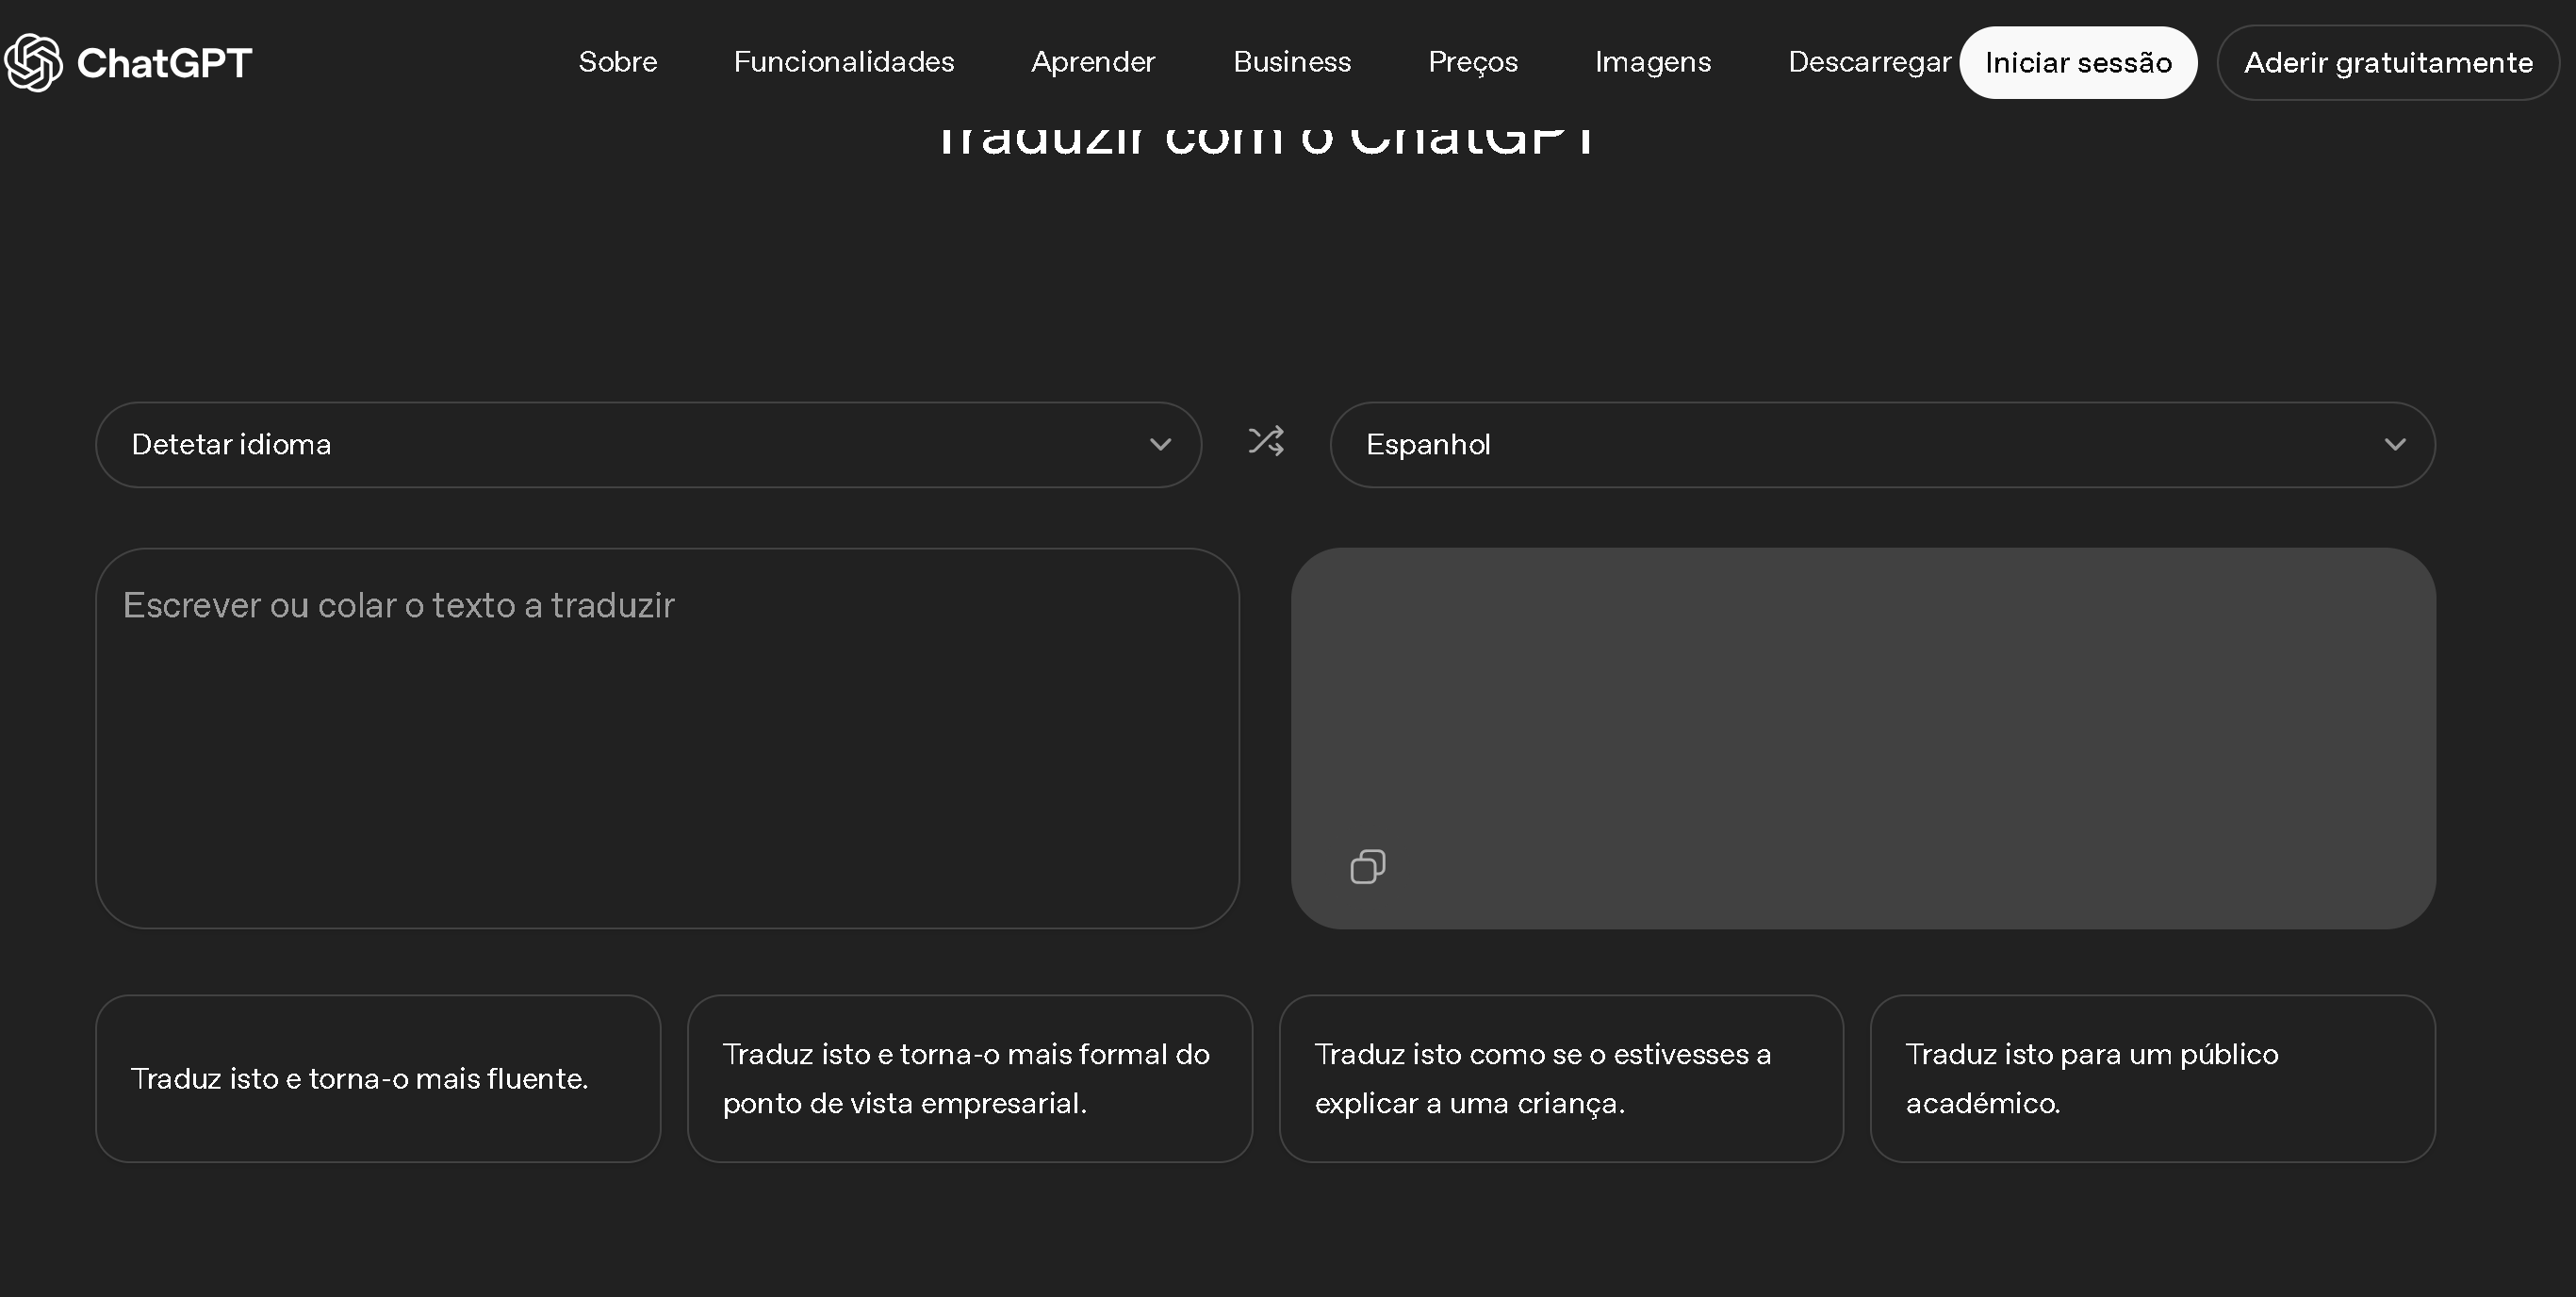Open the Preços page link

coord(1472,62)
